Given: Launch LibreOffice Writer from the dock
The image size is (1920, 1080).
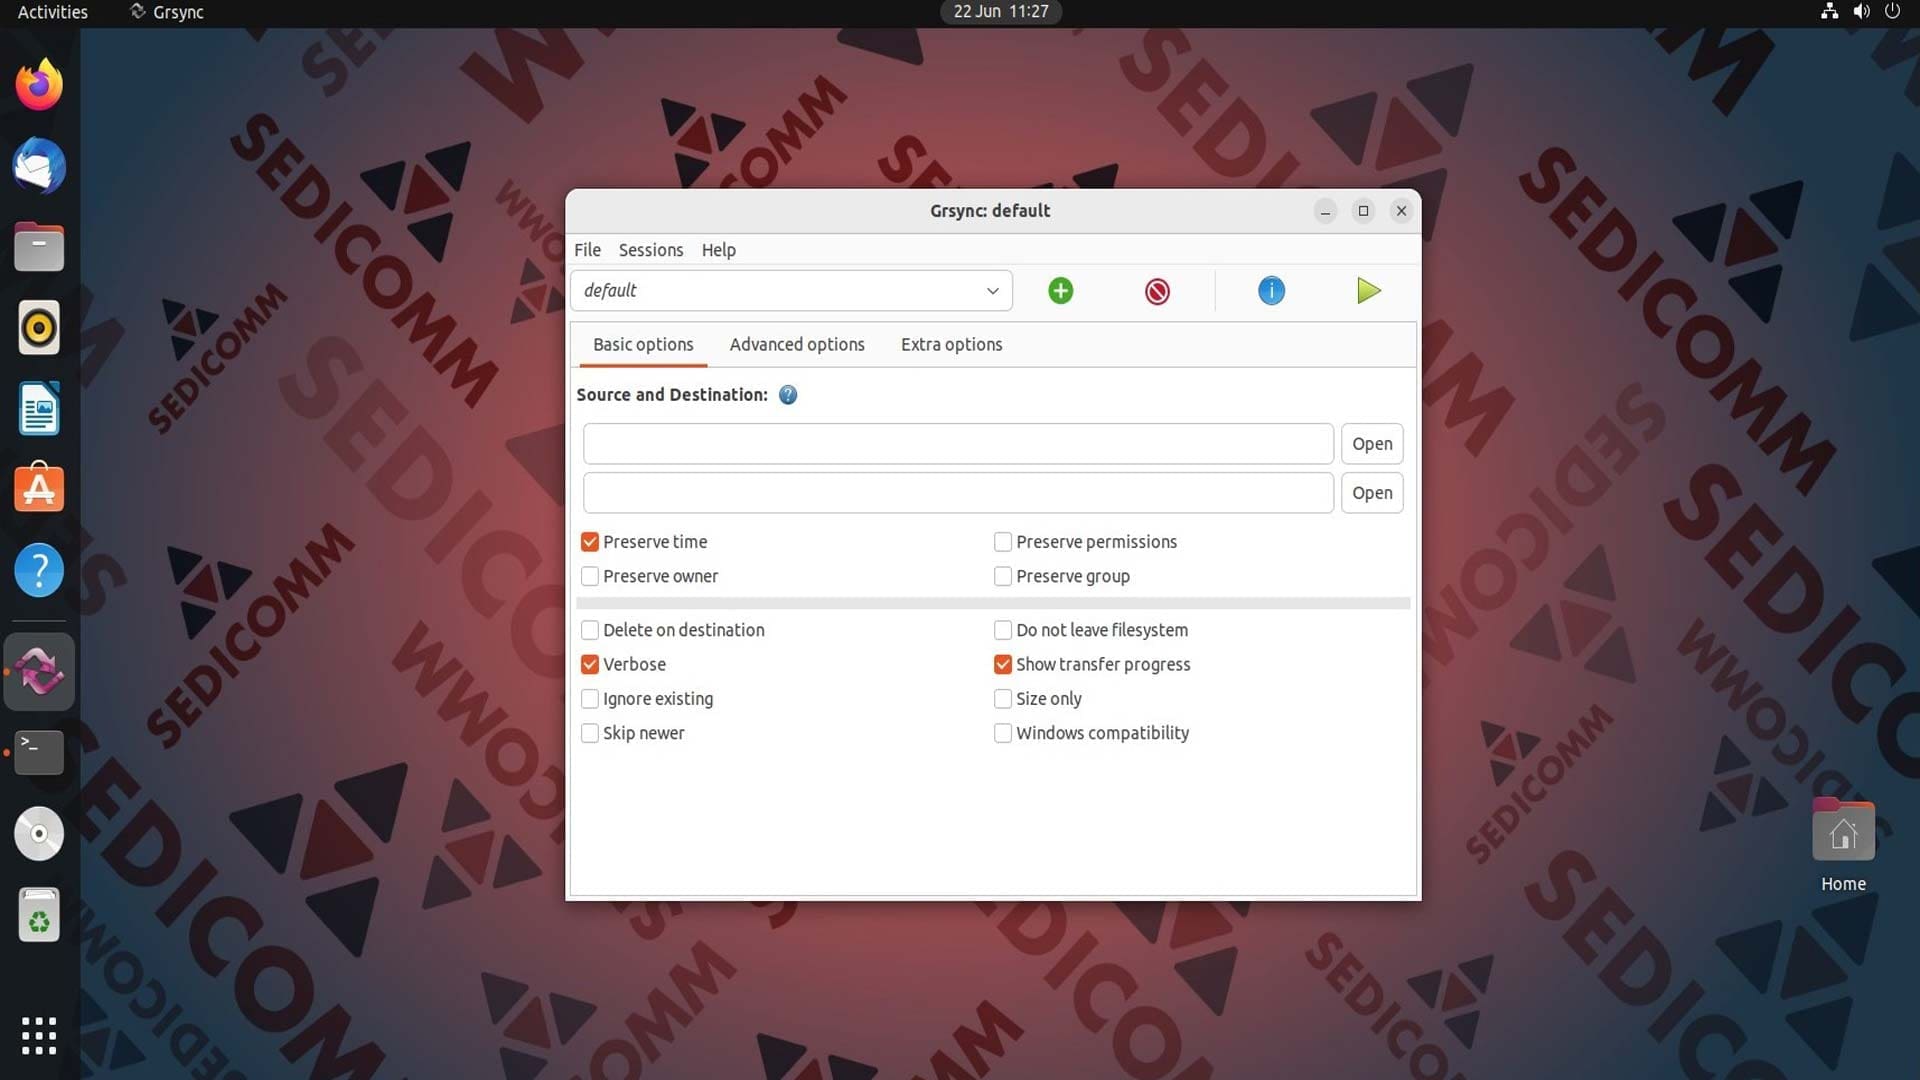Looking at the screenshot, I should (39, 409).
